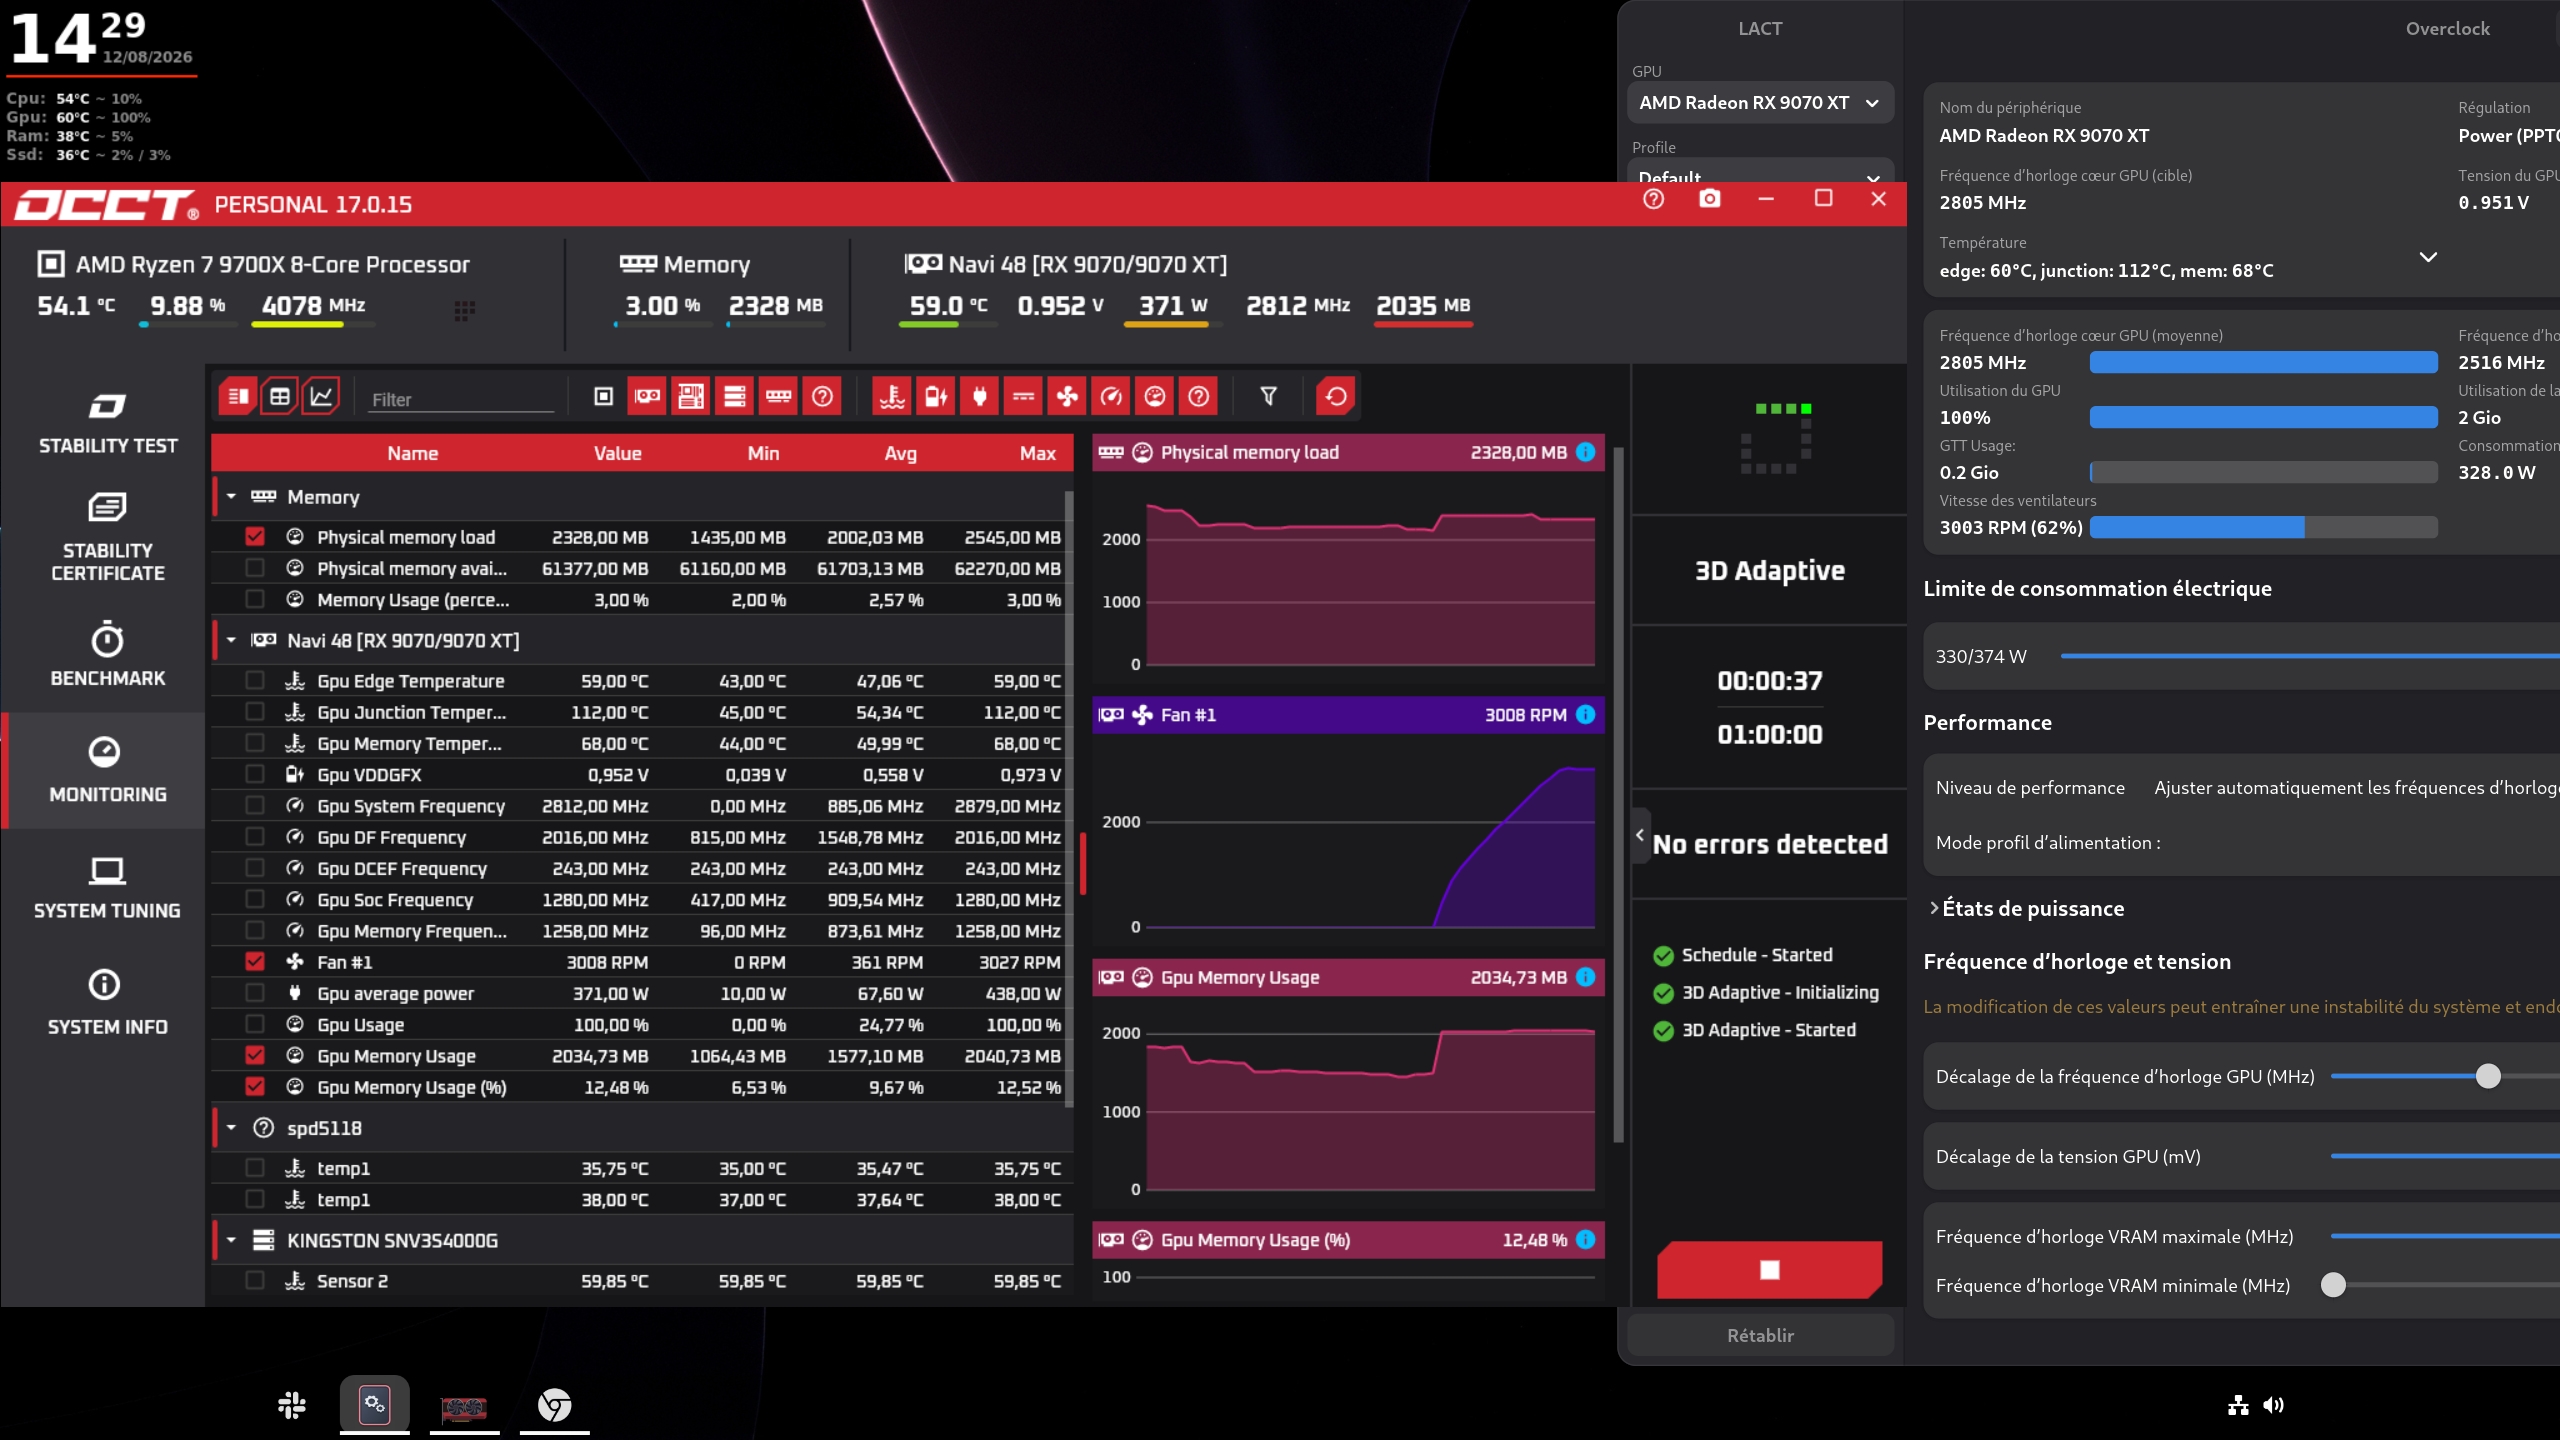Adjust the power limit slider in LACT
This screenshot has width=2560, height=1440.
pyautogui.click(x=2310, y=656)
